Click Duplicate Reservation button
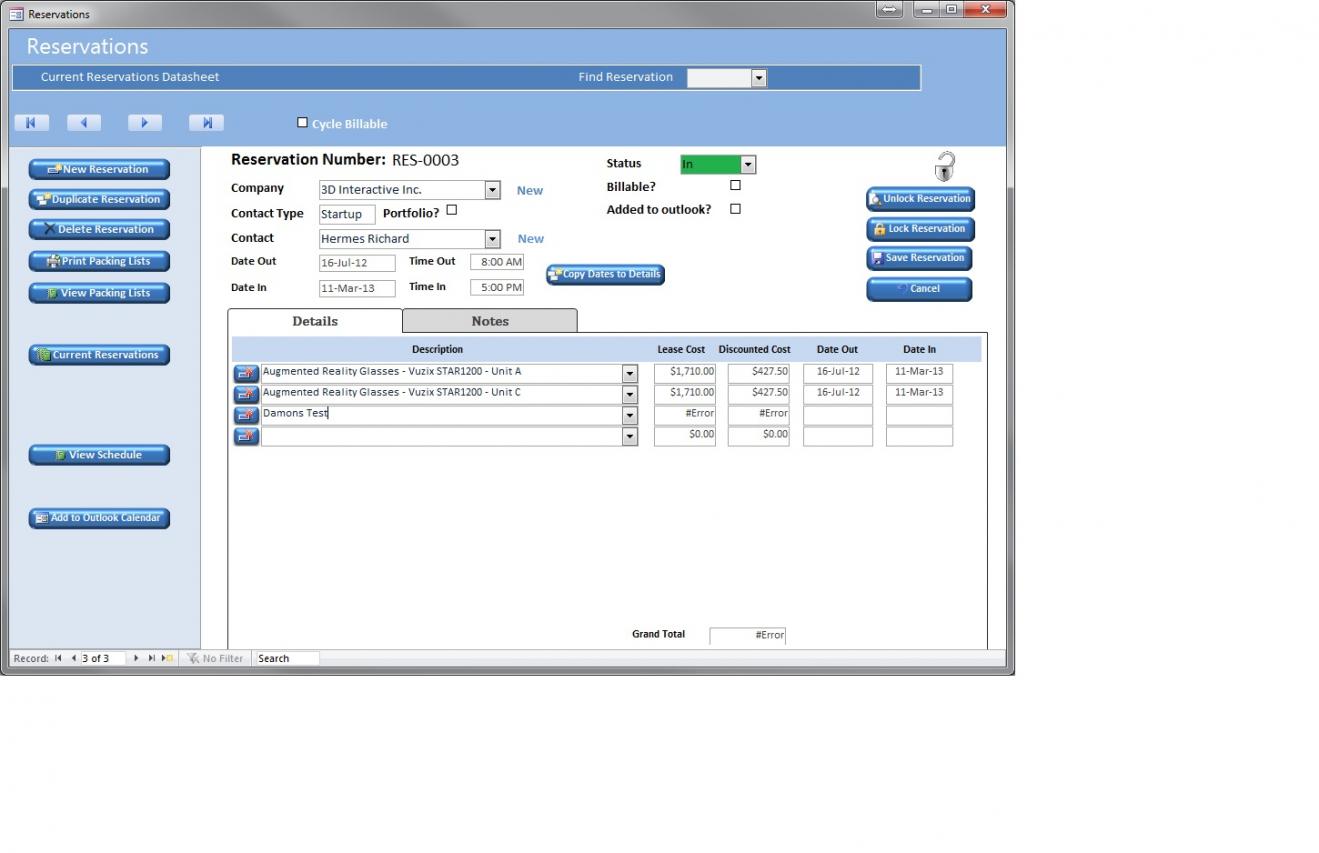Image resolution: width=1319 pixels, height=853 pixels. click(x=99, y=199)
